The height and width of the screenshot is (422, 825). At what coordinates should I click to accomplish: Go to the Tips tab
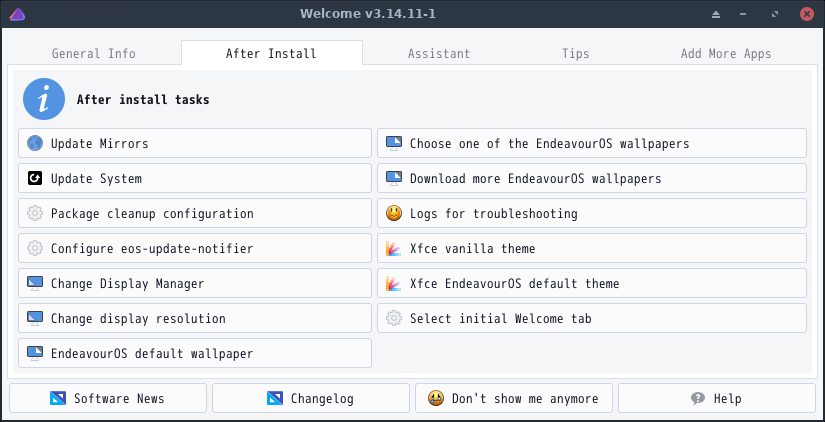576,53
